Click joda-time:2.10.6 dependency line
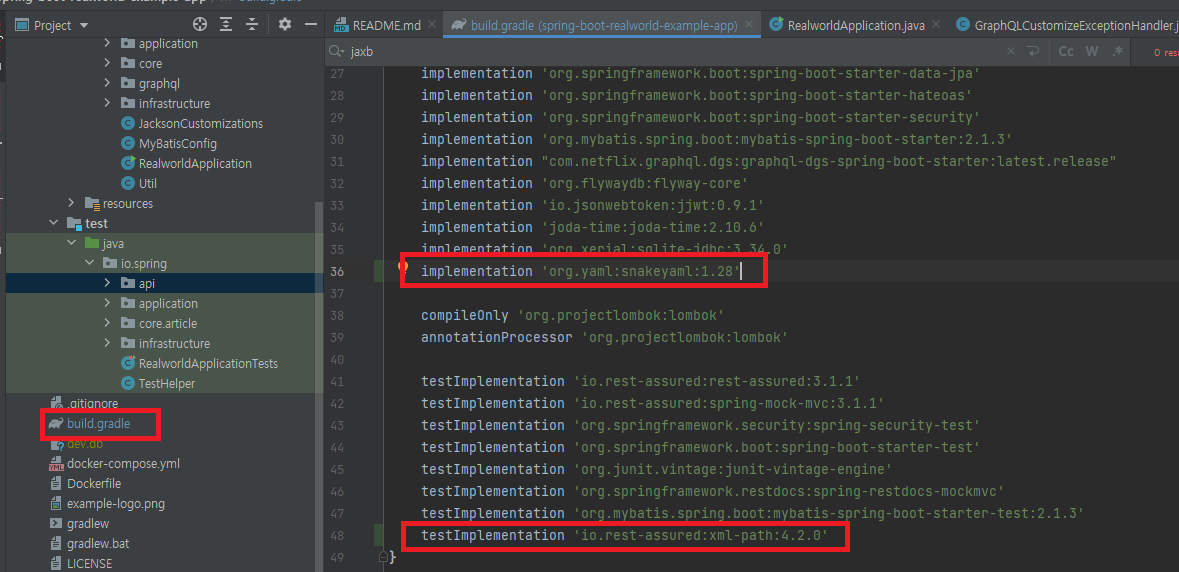Viewport: 1179px width, 572px height. click(x=592, y=227)
